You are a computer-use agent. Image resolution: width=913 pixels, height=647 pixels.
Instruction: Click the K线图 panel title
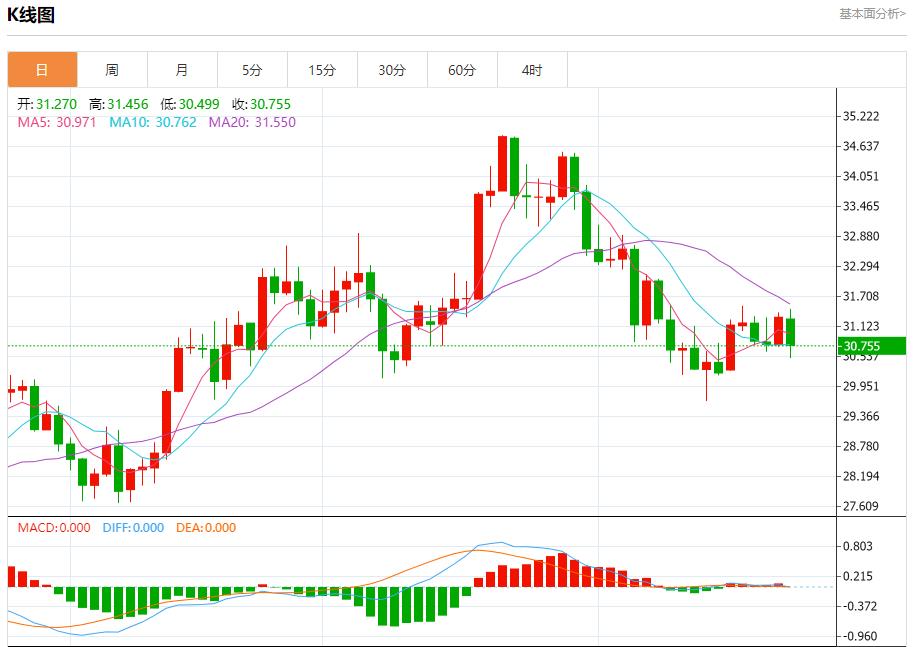pyautogui.click(x=31, y=15)
